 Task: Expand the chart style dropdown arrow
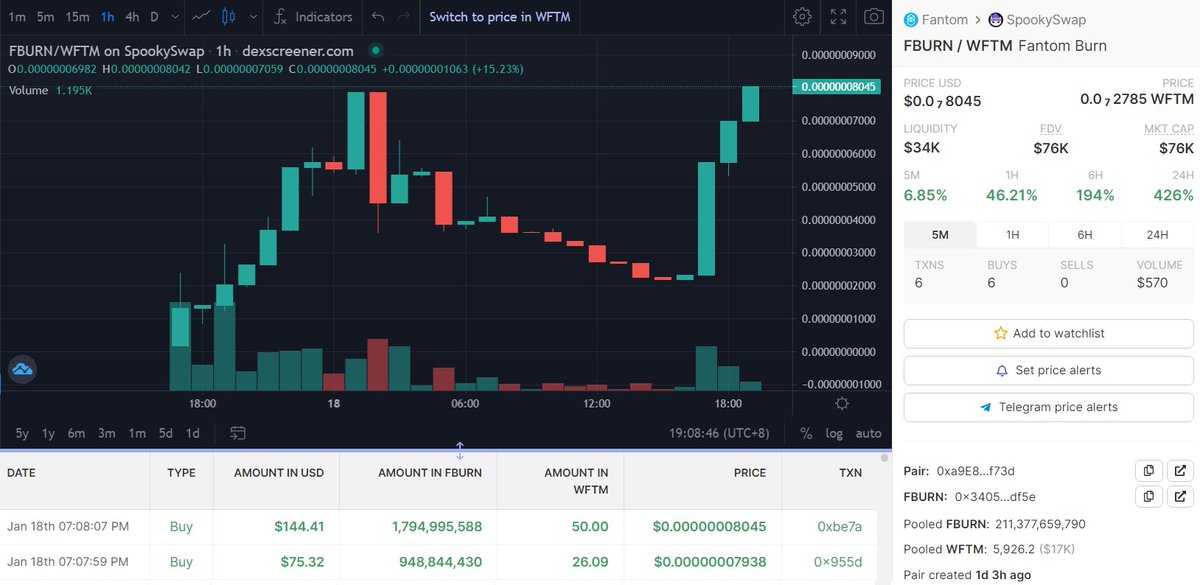coord(252,17)
